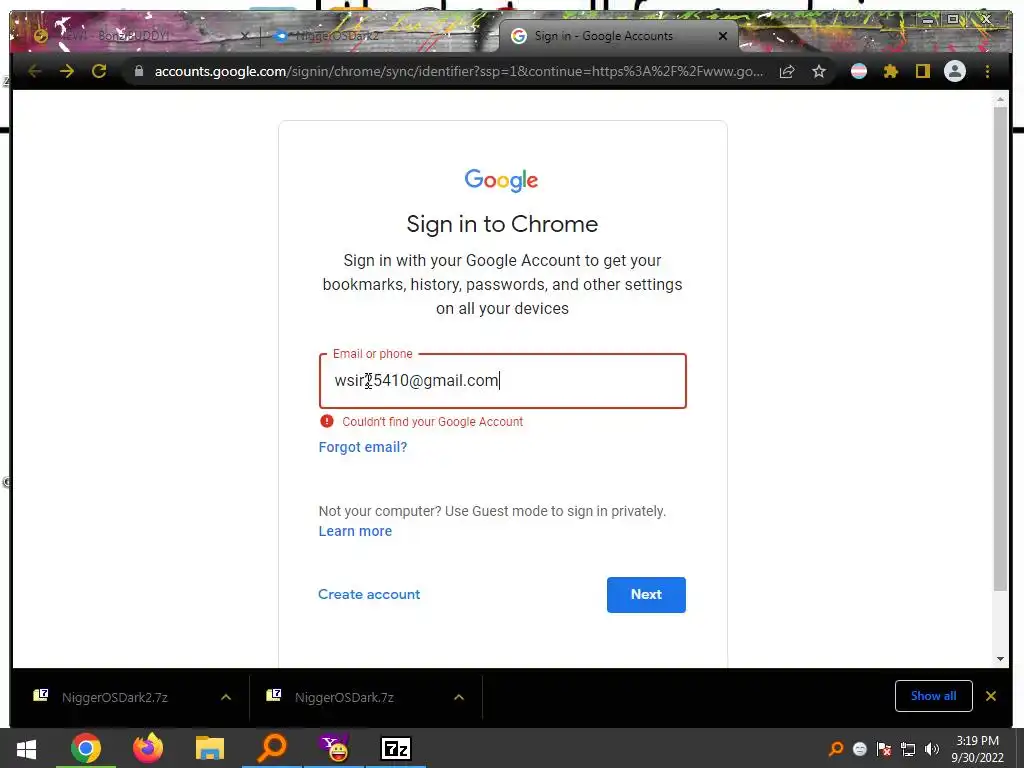The height and width of the screenshot is (768, 1024).
Task: Open the taskbar clock showing 3:19 PM
Action: tap(977, 749)
